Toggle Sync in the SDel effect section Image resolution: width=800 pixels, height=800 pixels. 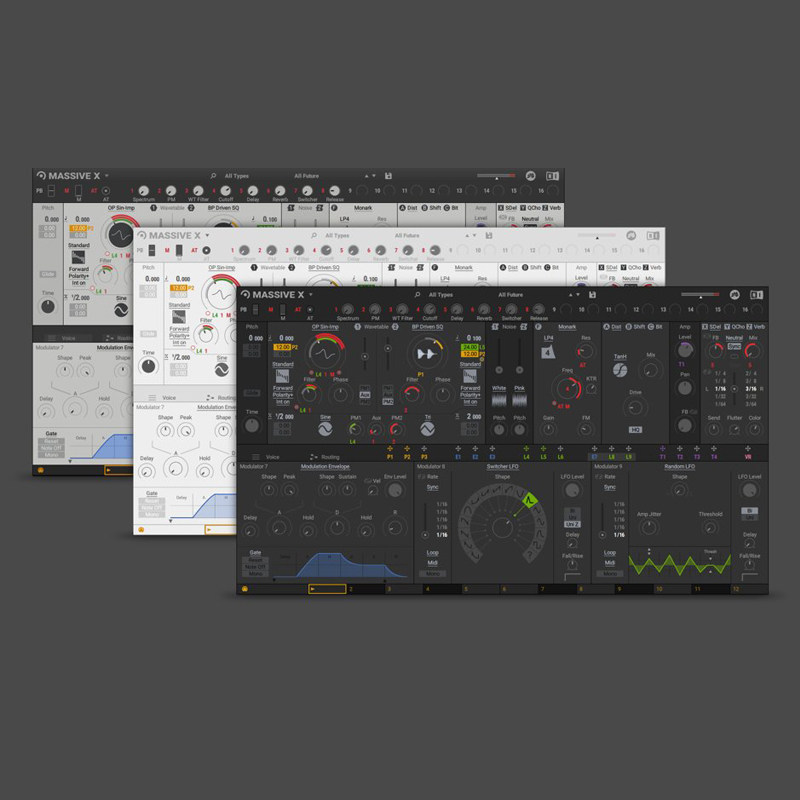[734, 346]
